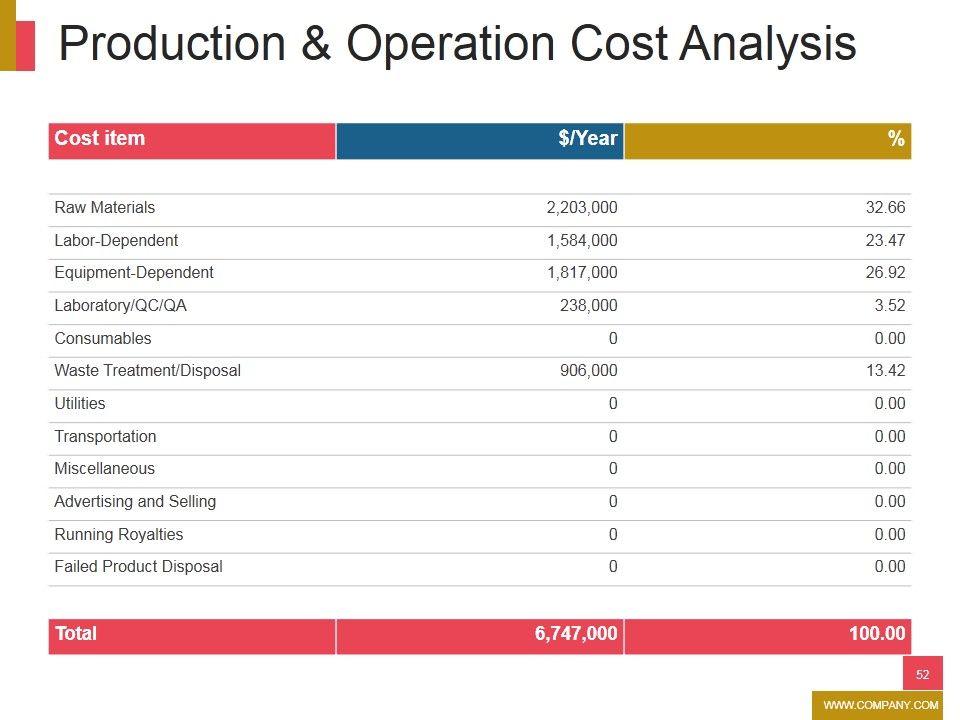Click the 'Equipment-Dependent' row label
This screenshot has height=720, width=960.
(133, 273)
